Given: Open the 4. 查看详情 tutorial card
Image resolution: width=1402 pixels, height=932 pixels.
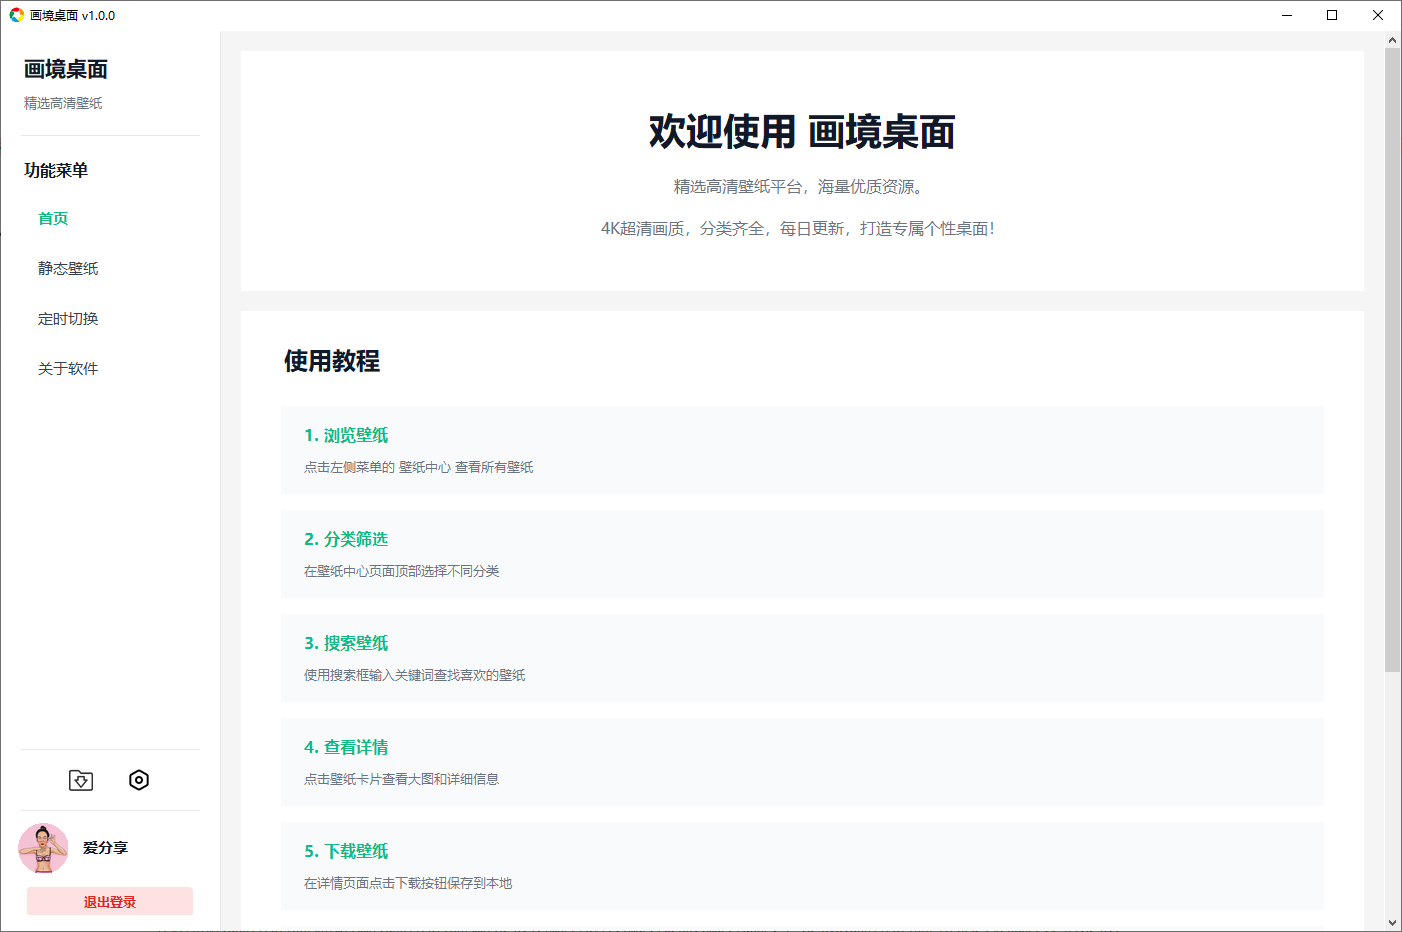Looking at the screenshot, I should coord(802,762).
